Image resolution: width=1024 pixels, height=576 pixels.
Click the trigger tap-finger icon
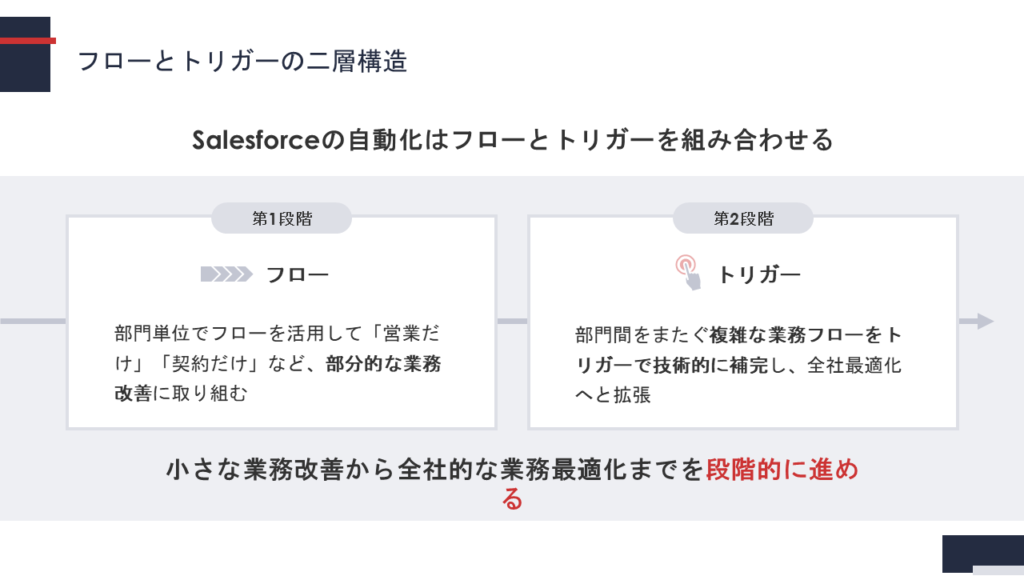pyautogui.click(x=688, y=272)
